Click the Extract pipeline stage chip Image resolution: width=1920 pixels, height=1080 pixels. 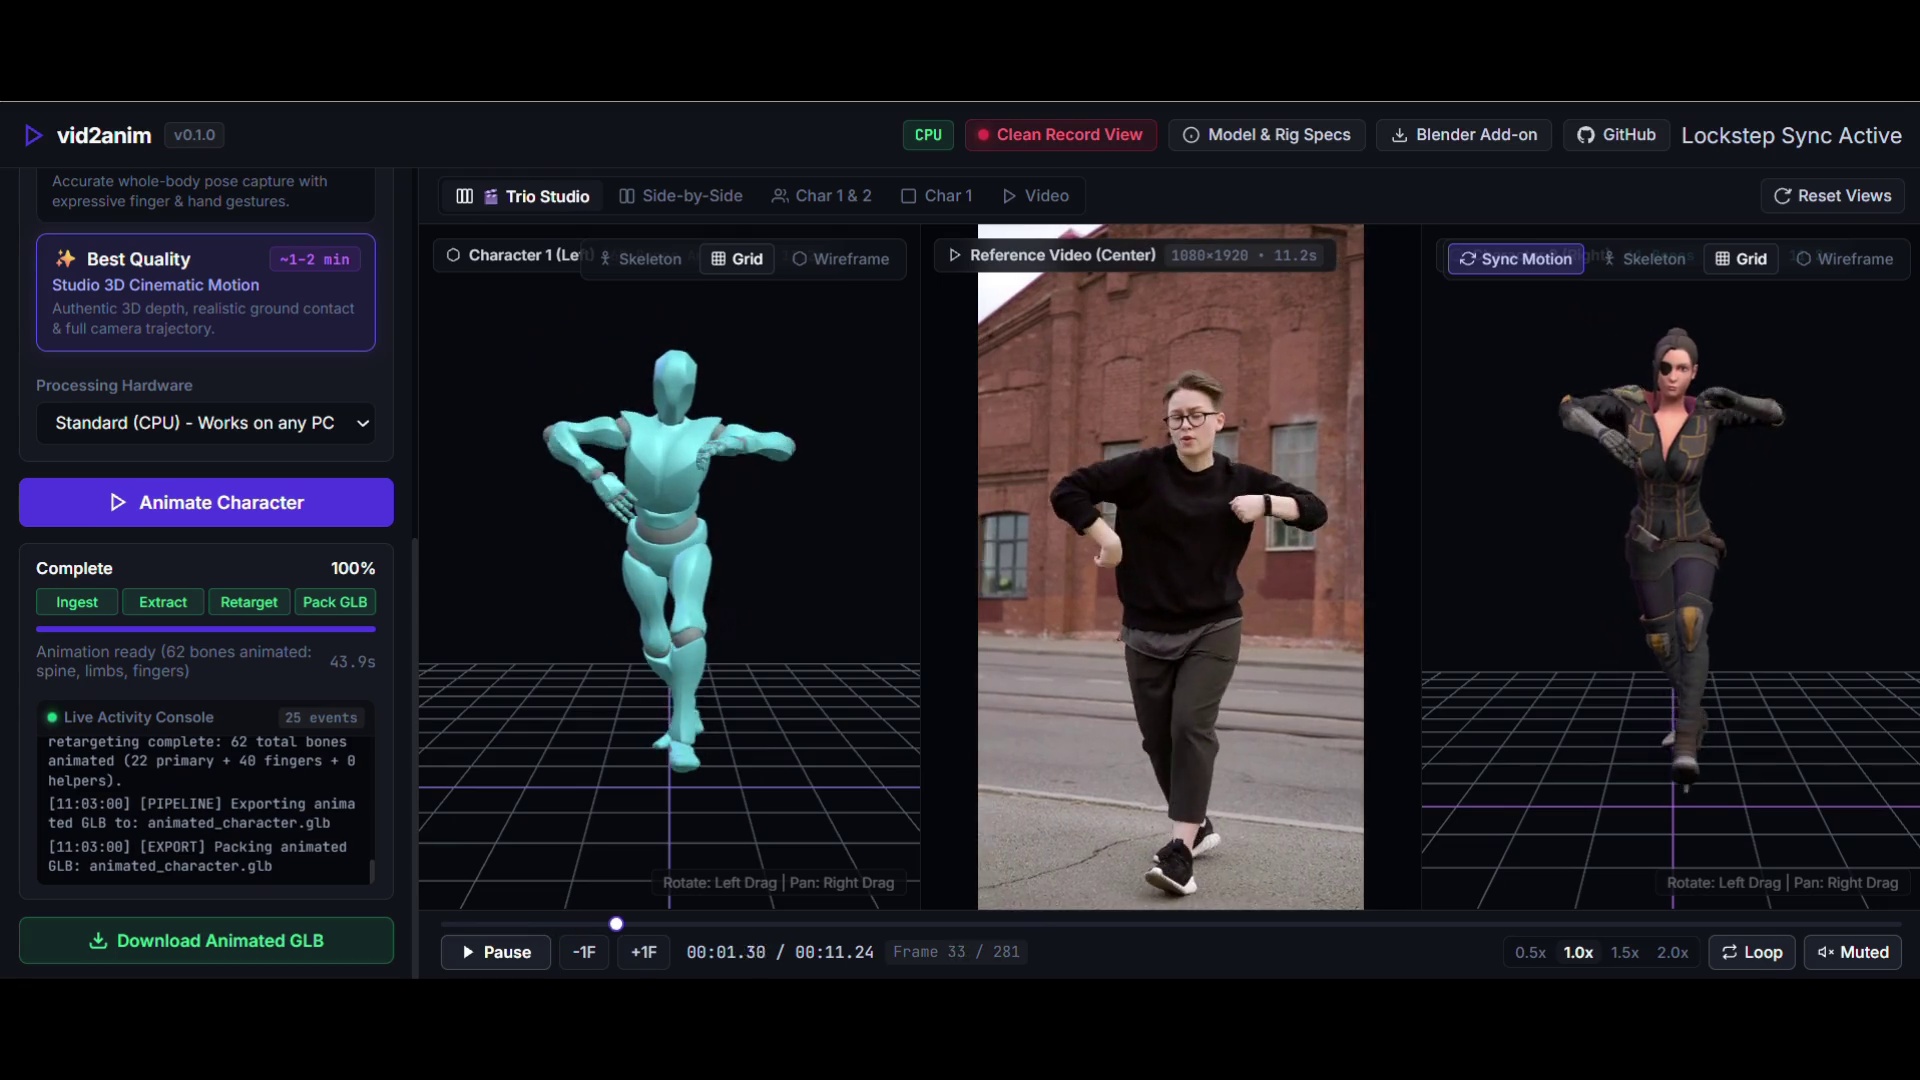pos(163,602)
